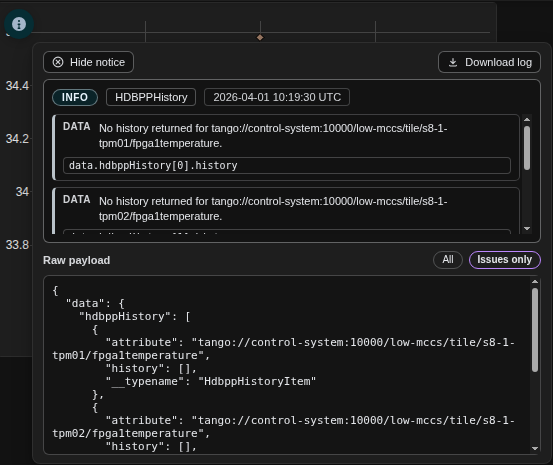
Task: Click the raw payload scrollbar up arrow
Action: (535, 282)
